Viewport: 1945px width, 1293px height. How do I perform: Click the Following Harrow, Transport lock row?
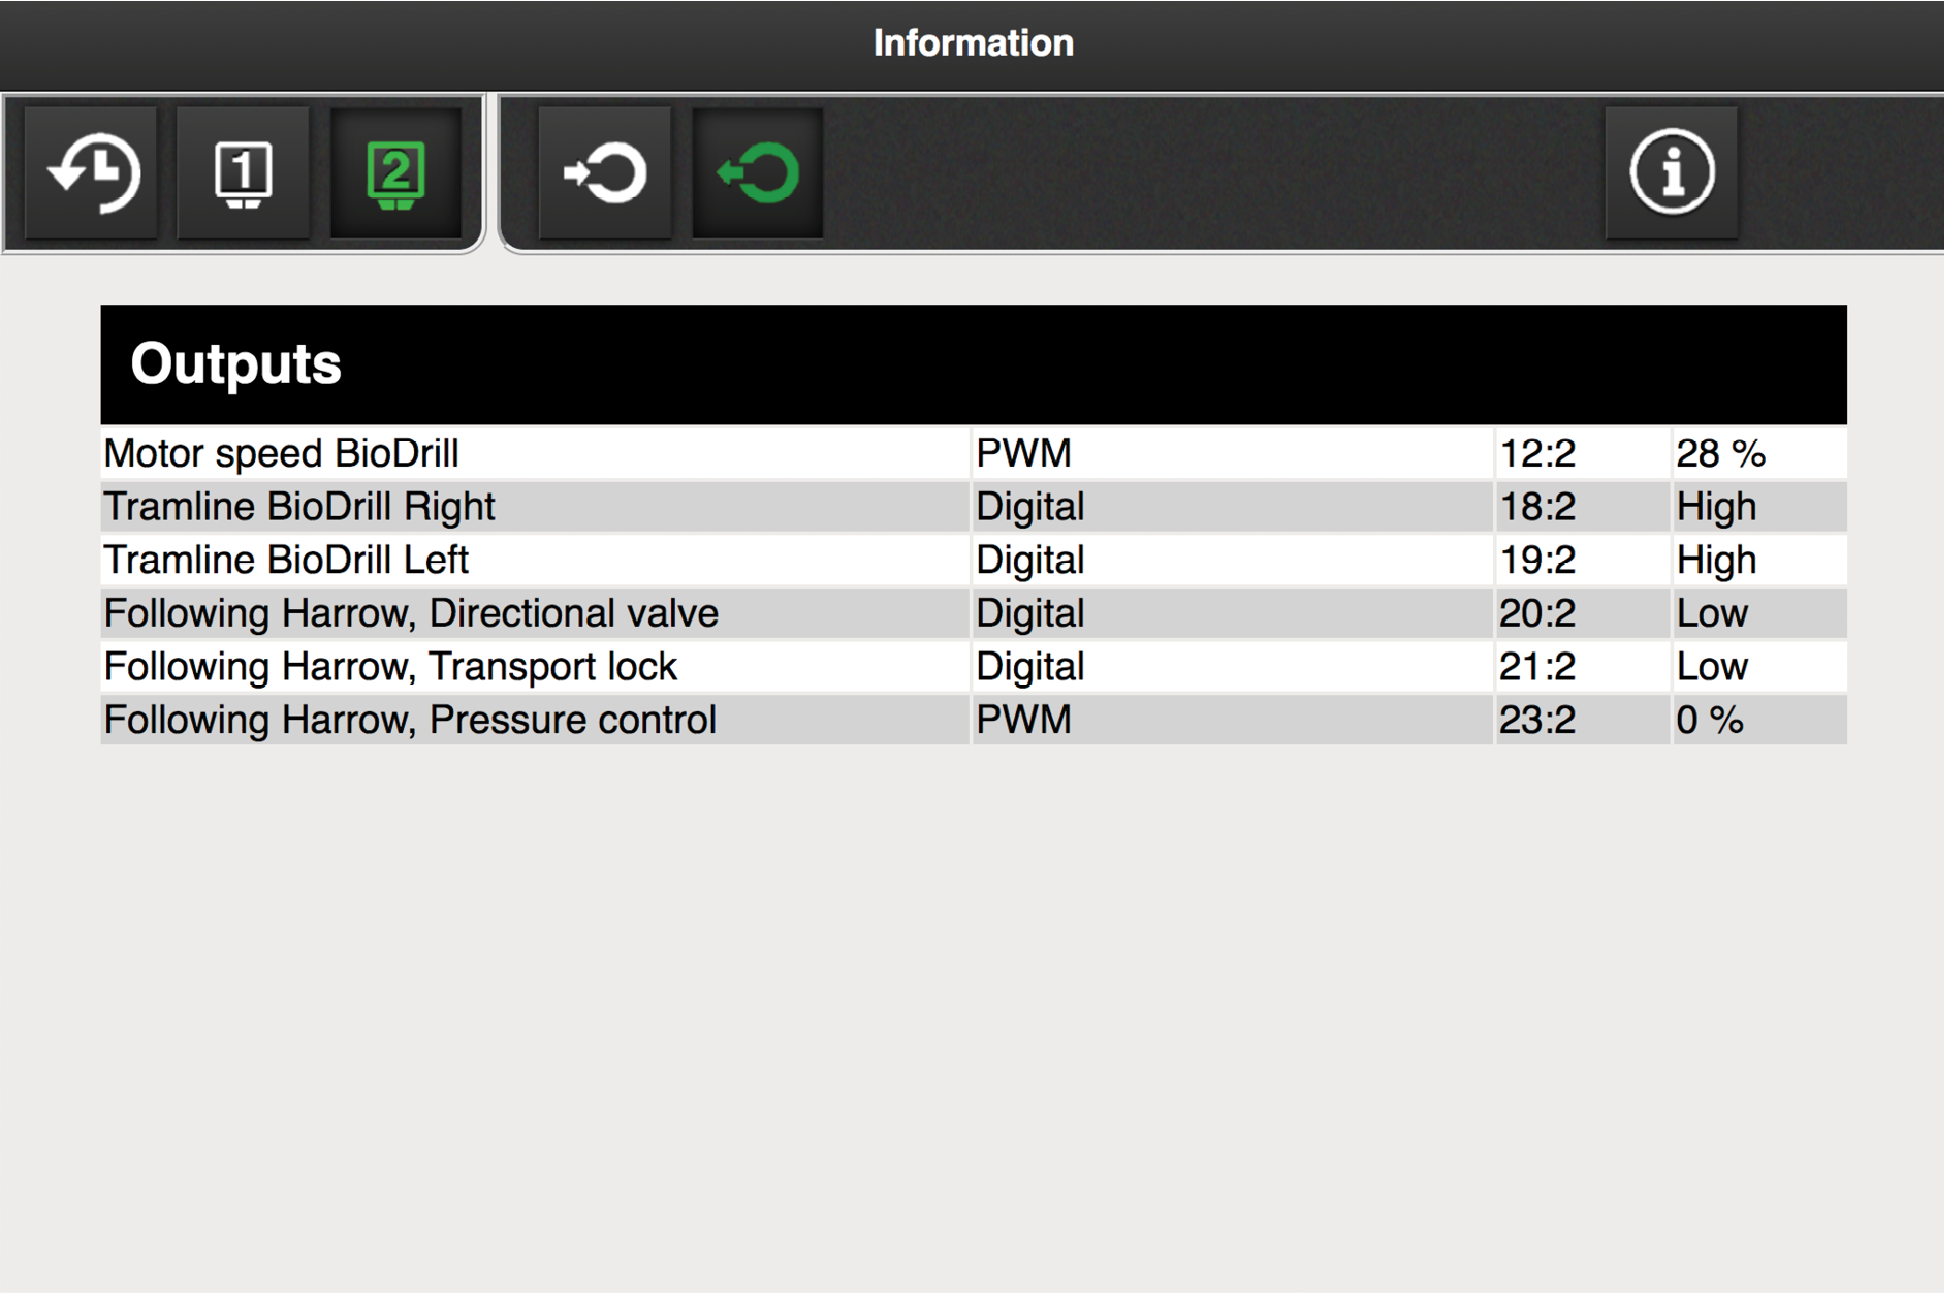(390, 666)
